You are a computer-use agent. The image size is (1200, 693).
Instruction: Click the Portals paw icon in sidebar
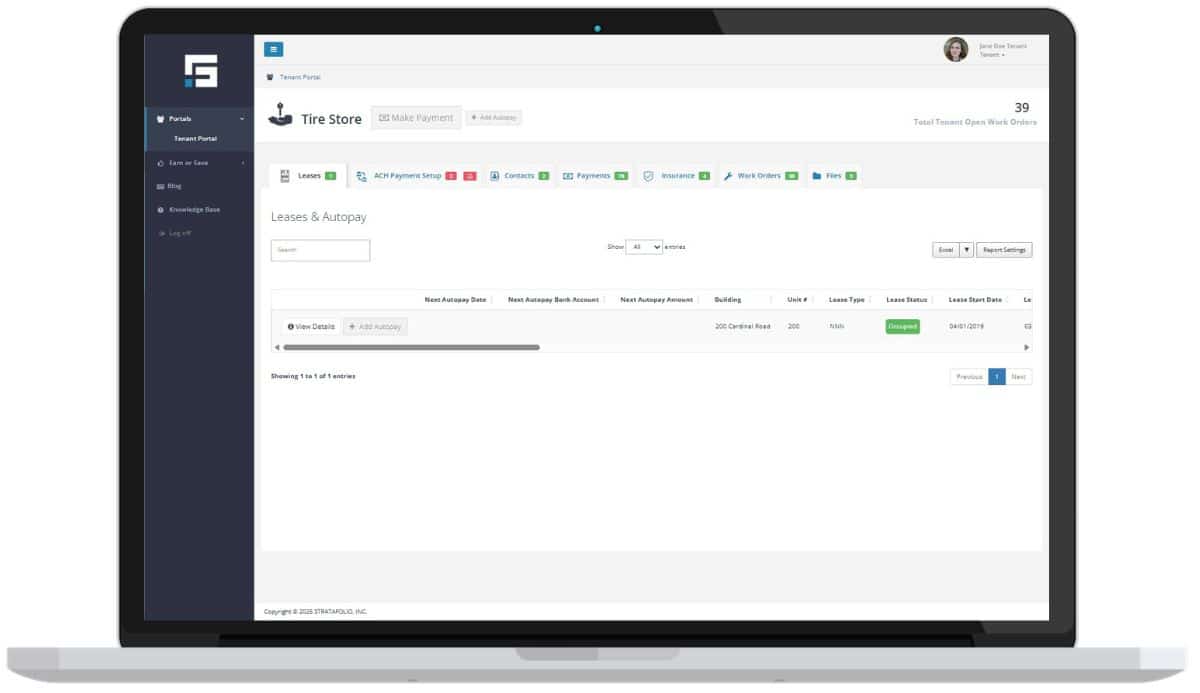click(x=160, y=119)
